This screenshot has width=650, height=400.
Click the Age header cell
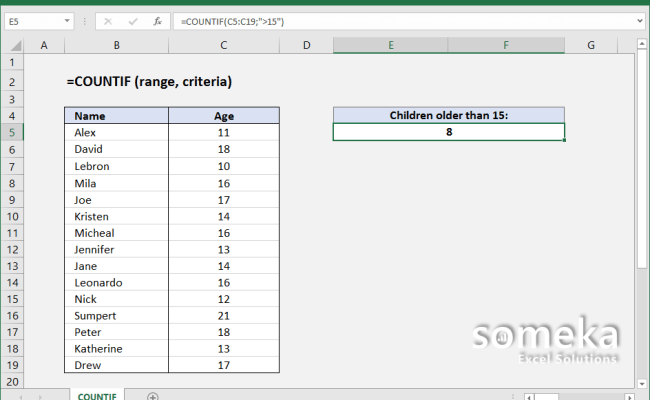pos(224,116)
